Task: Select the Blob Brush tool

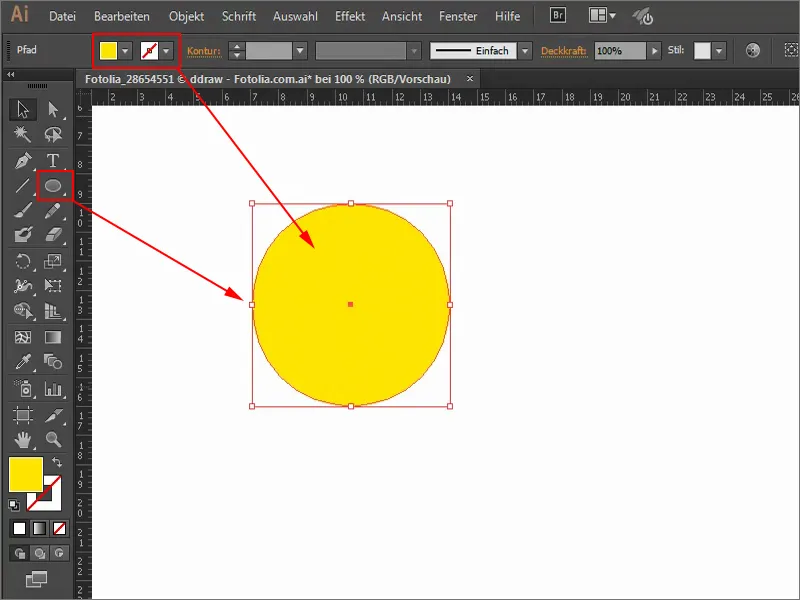Action: [23, 235]
